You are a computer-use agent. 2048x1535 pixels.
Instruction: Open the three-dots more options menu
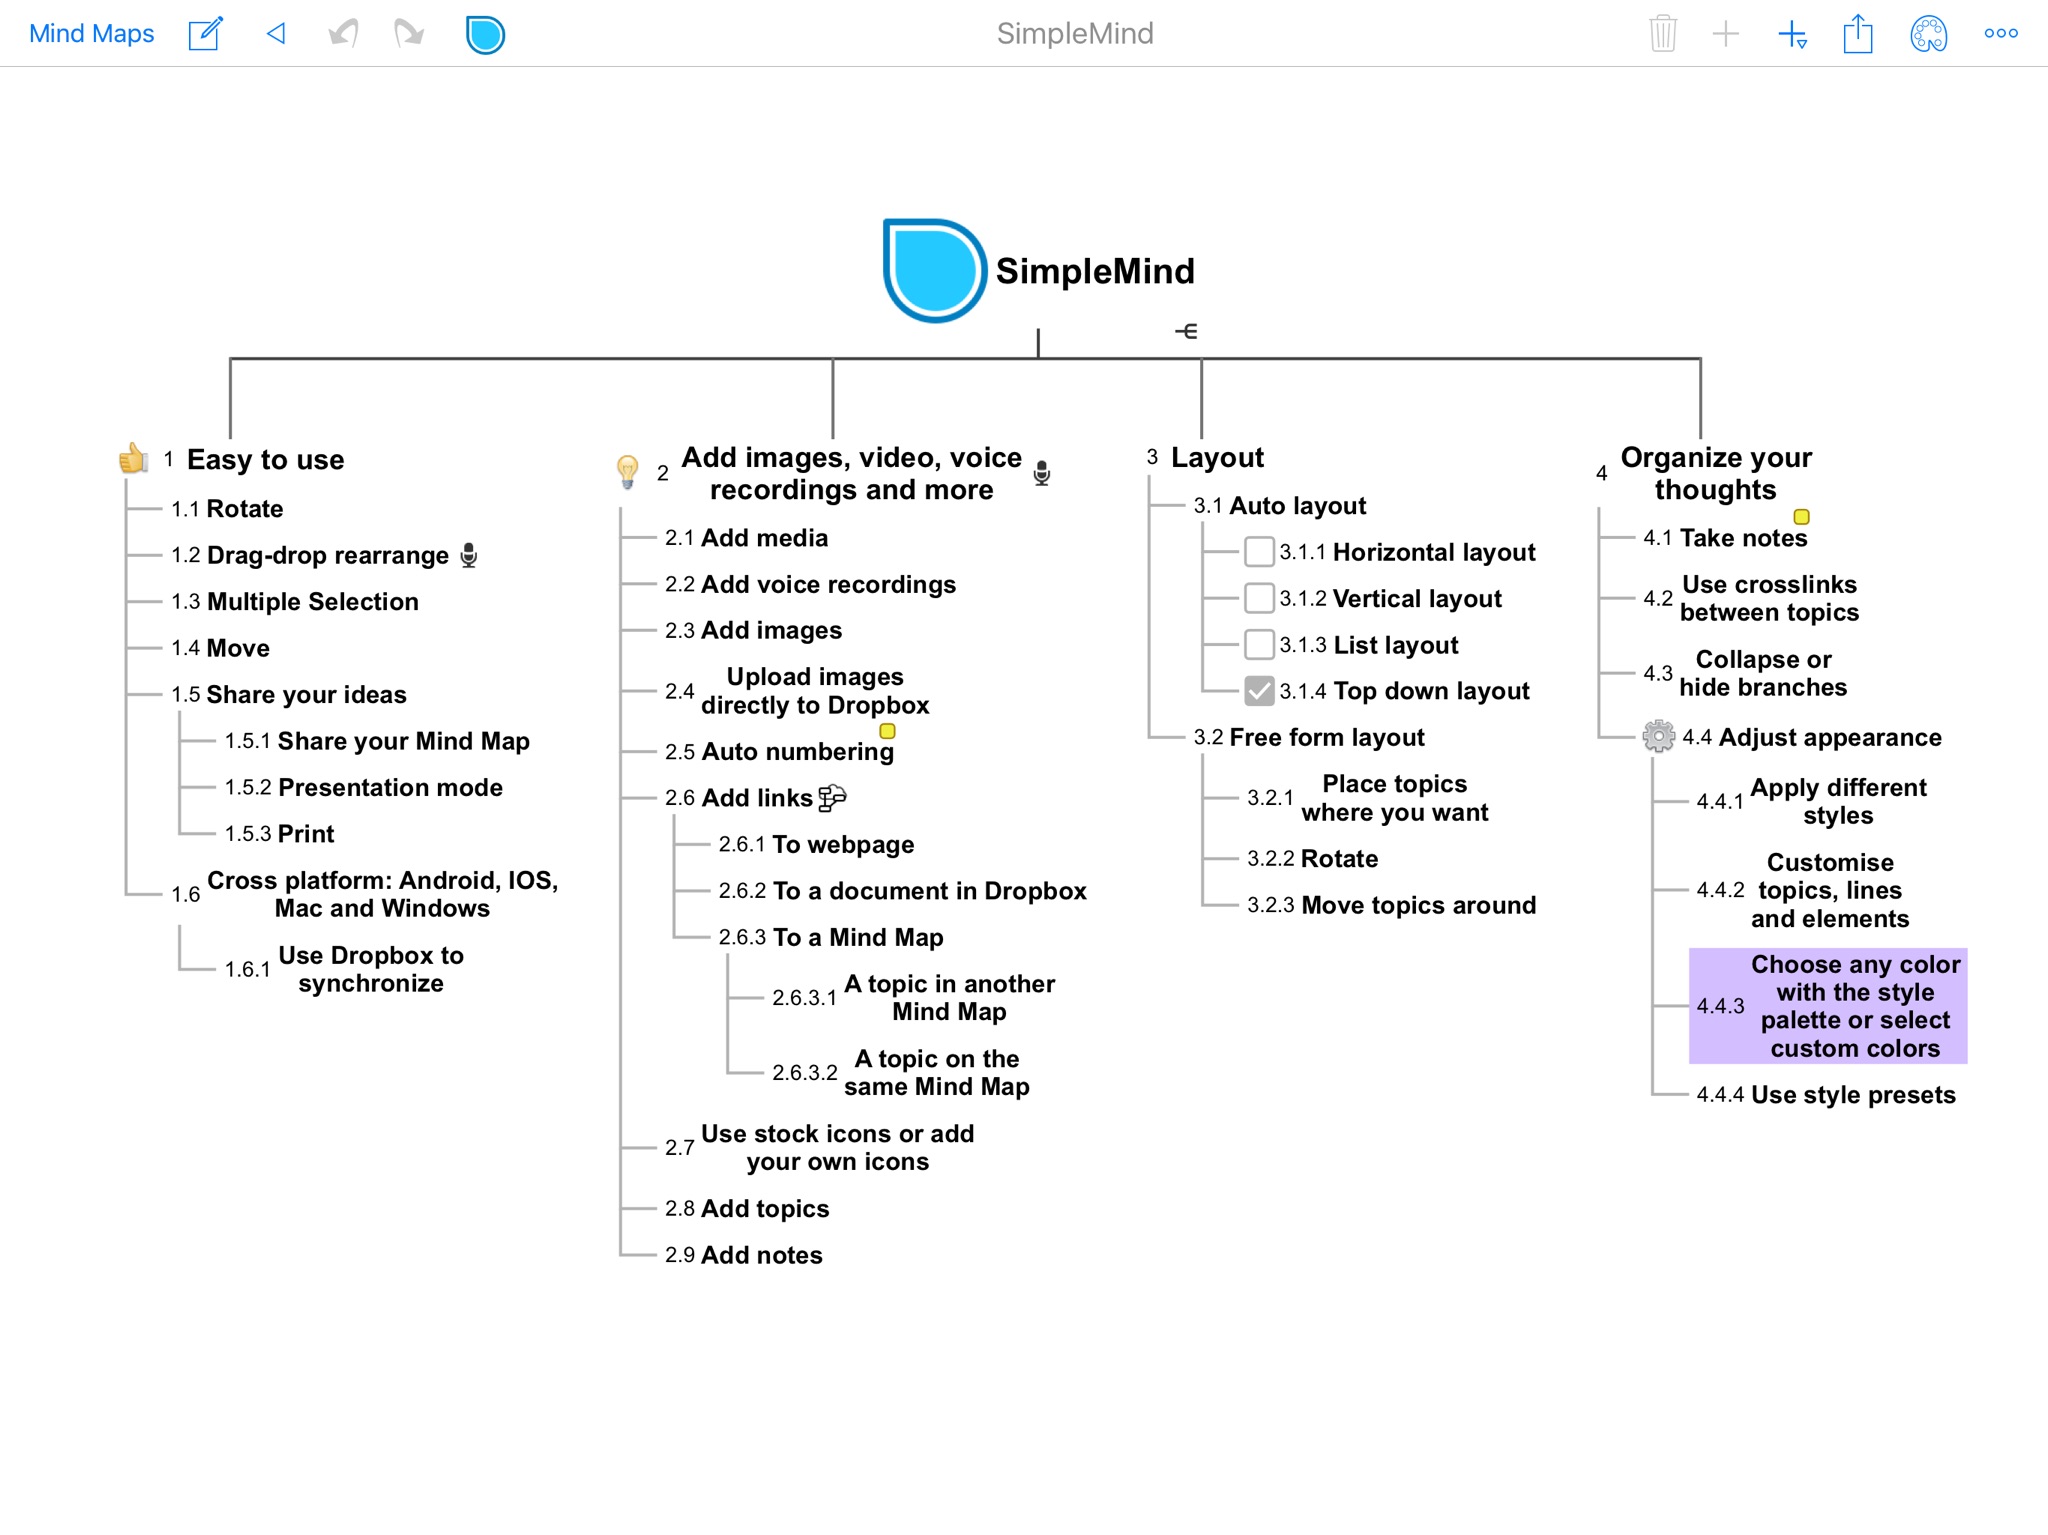(x=2000, y=34)
